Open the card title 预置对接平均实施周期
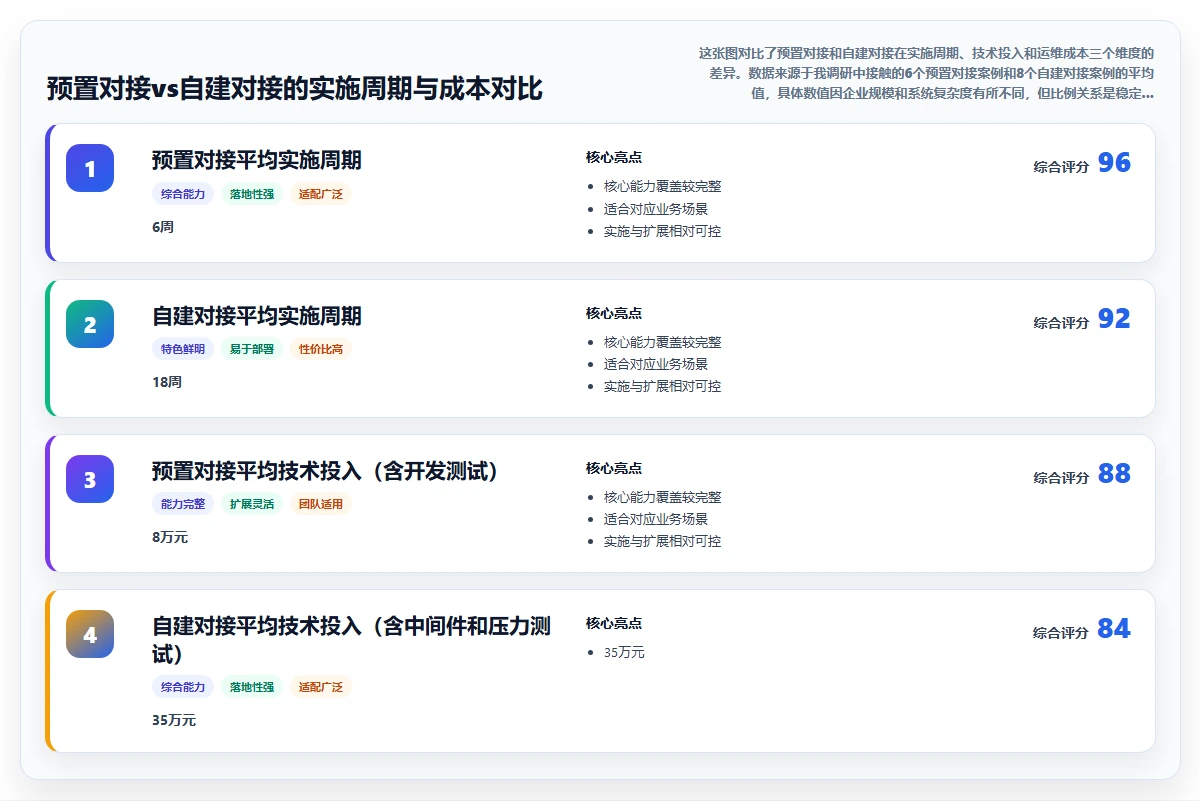 pos(257,160)
